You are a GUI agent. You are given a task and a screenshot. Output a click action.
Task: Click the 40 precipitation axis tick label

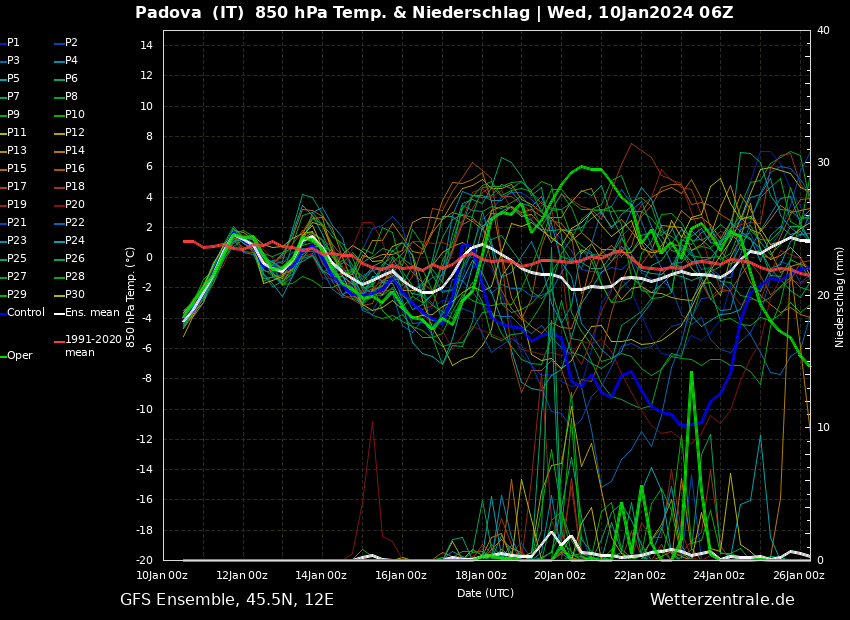(823, 30)
